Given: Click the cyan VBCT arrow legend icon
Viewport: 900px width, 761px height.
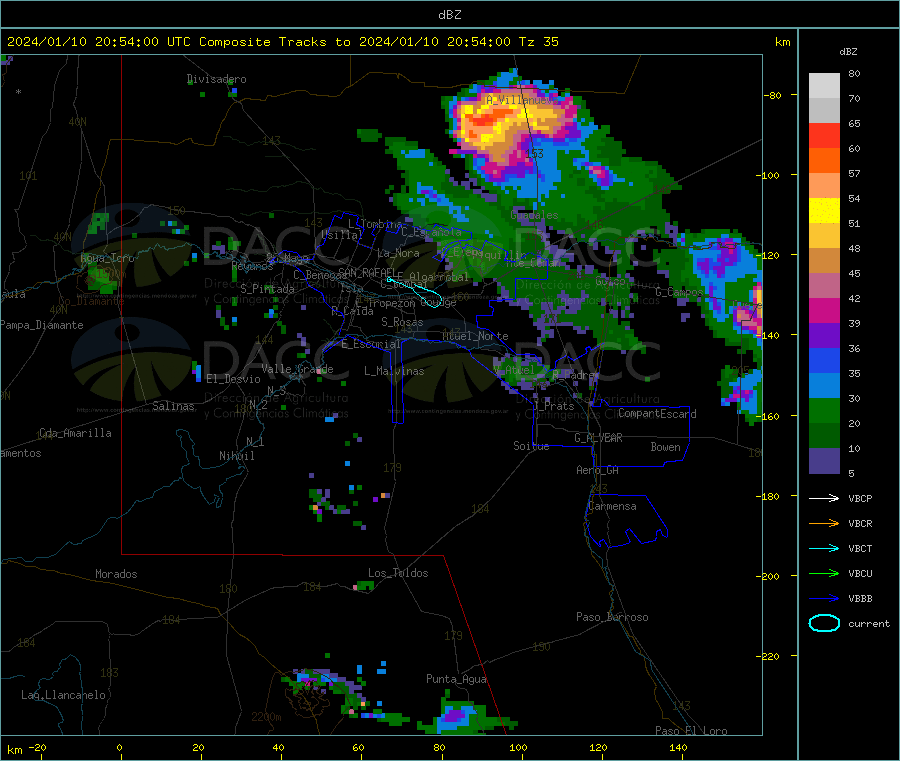Looking at the screenshot, I should coord(824,549).
